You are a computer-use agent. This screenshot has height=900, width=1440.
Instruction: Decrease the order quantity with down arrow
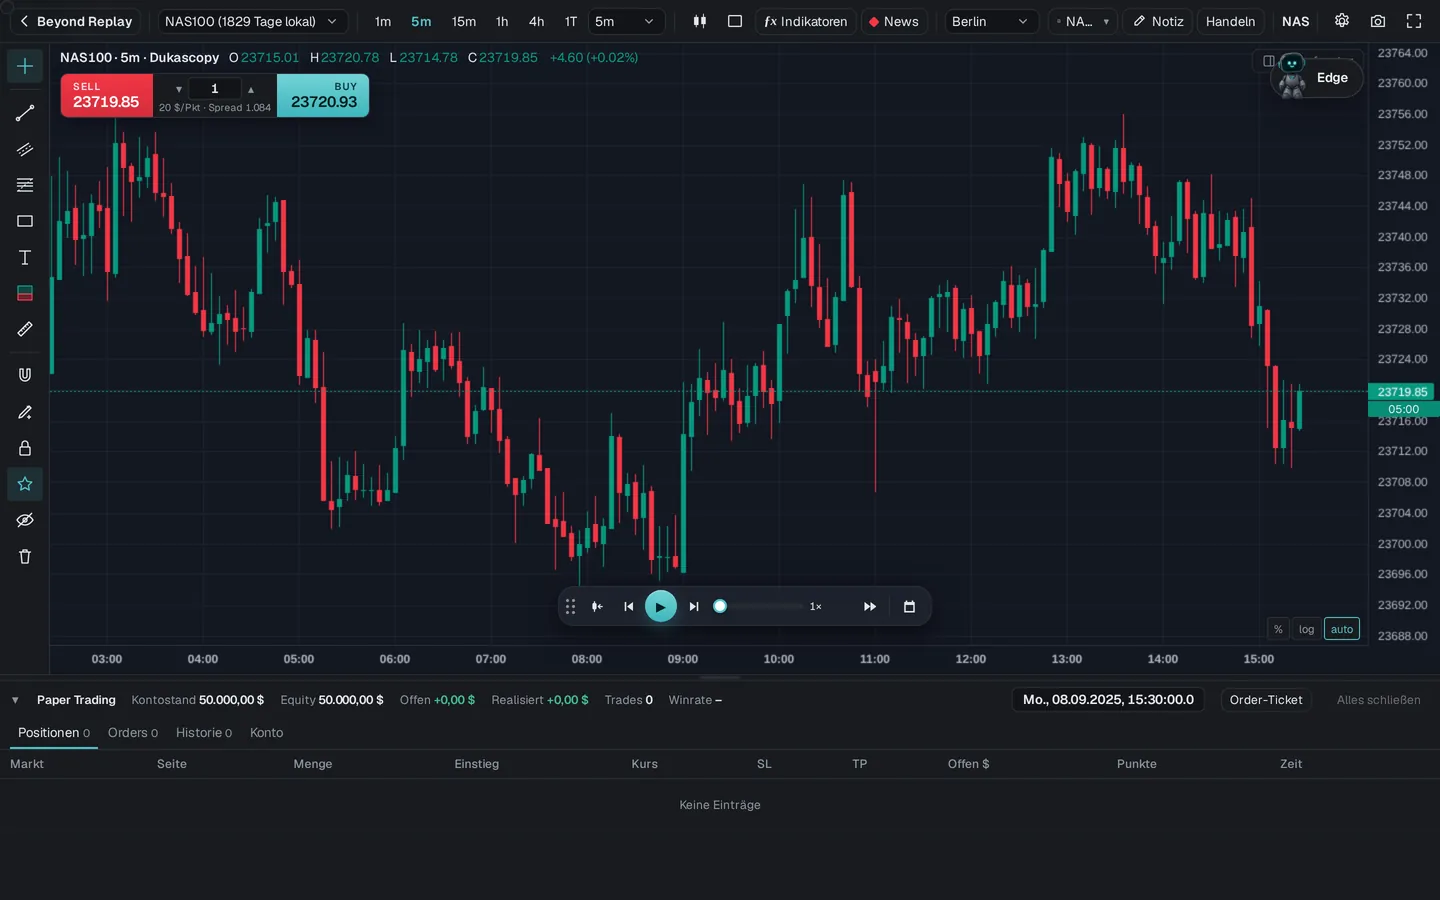tap(179, 89)
